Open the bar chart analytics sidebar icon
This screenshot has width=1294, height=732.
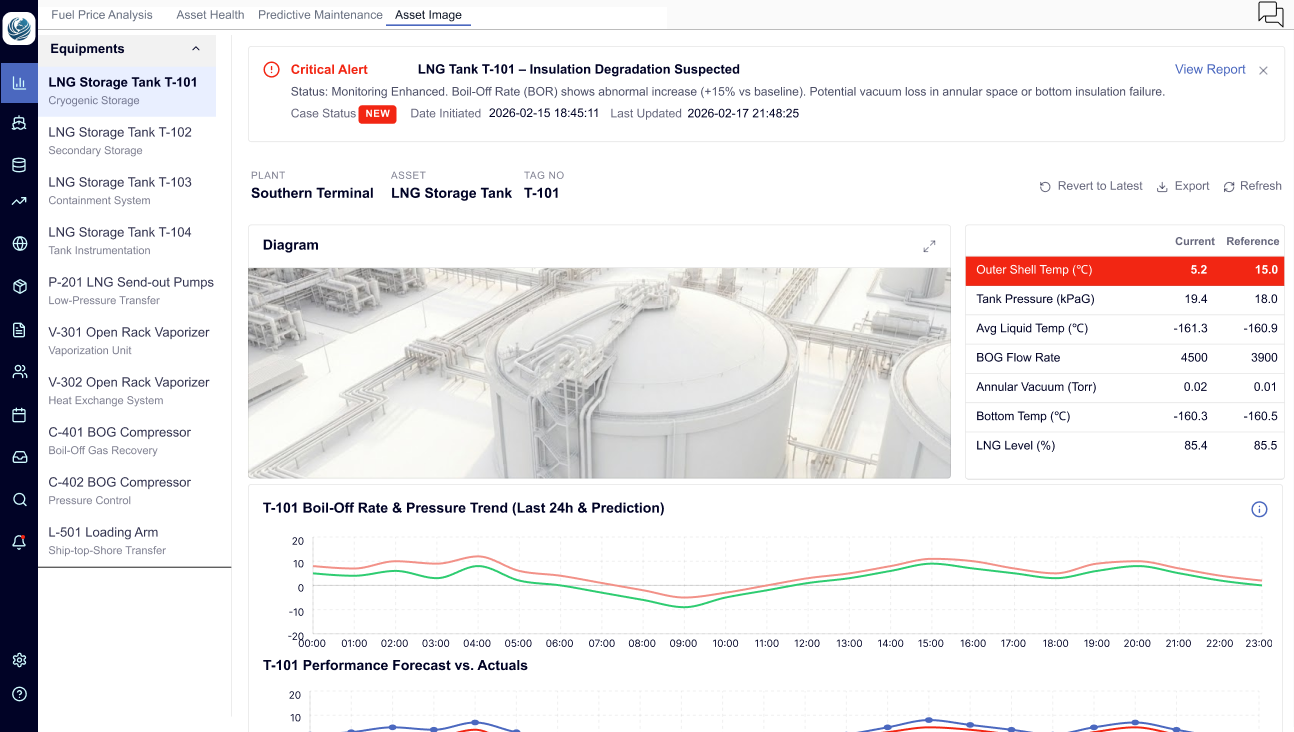[19, 83]
